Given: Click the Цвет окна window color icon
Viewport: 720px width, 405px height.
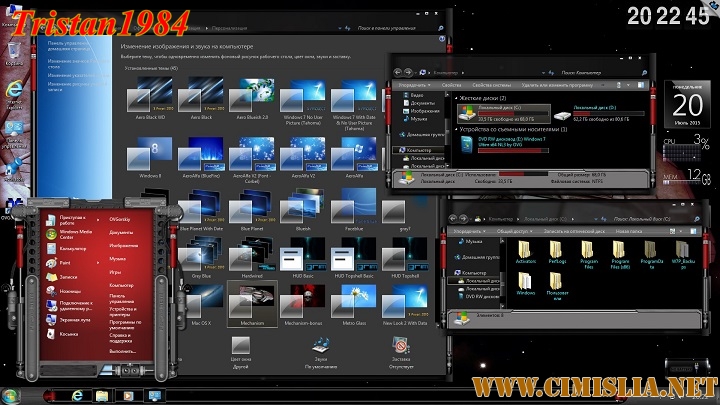Looking at the screenshot, I should click(x=241, y=344).
